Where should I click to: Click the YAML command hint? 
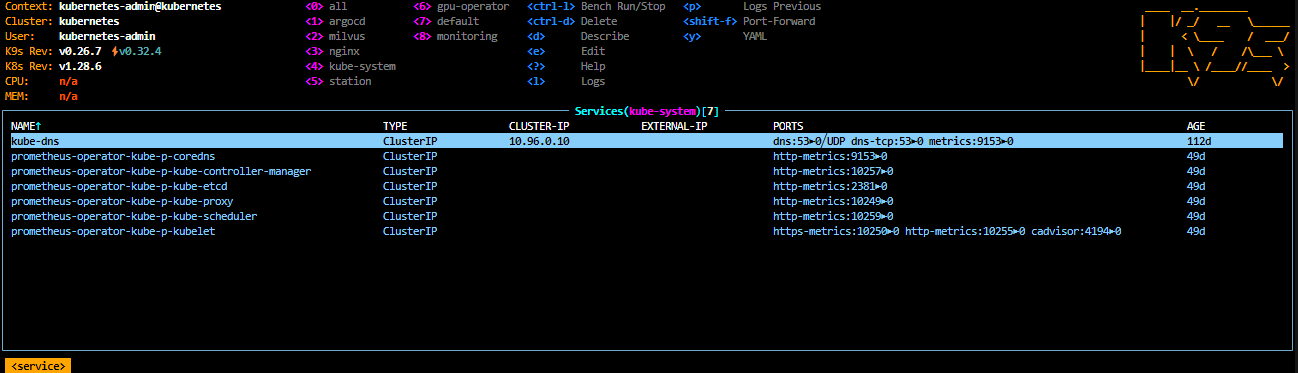click(725, 36)
